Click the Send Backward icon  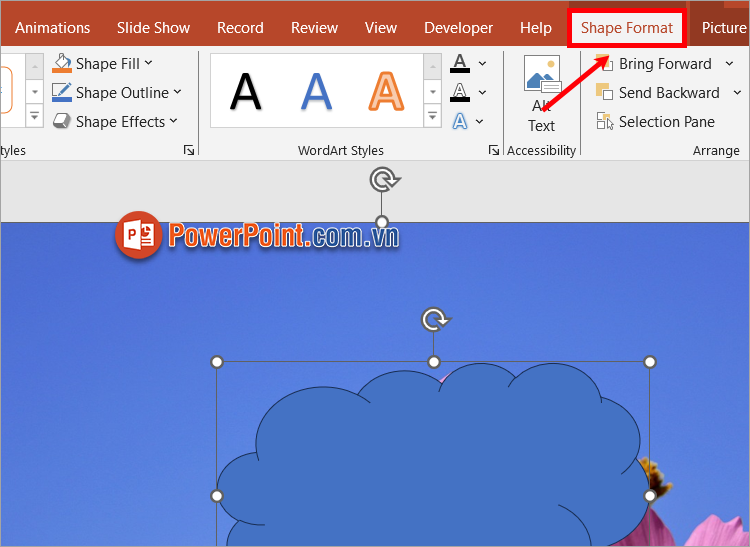[x=605, y=93]
